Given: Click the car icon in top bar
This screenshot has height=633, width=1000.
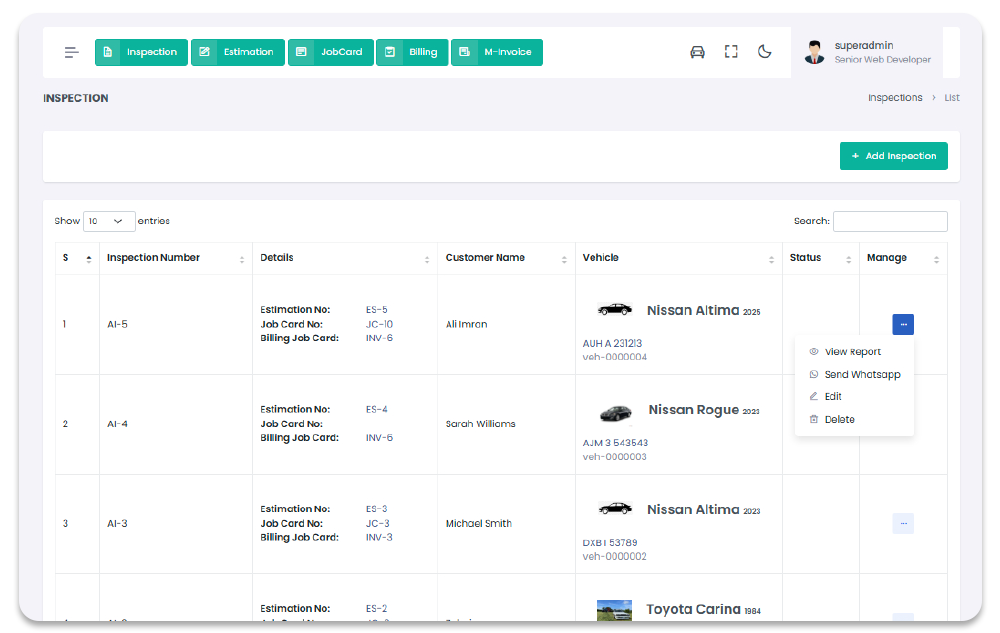Looking at the screenshot, I should pyautogui.click(x=697, y=52).
